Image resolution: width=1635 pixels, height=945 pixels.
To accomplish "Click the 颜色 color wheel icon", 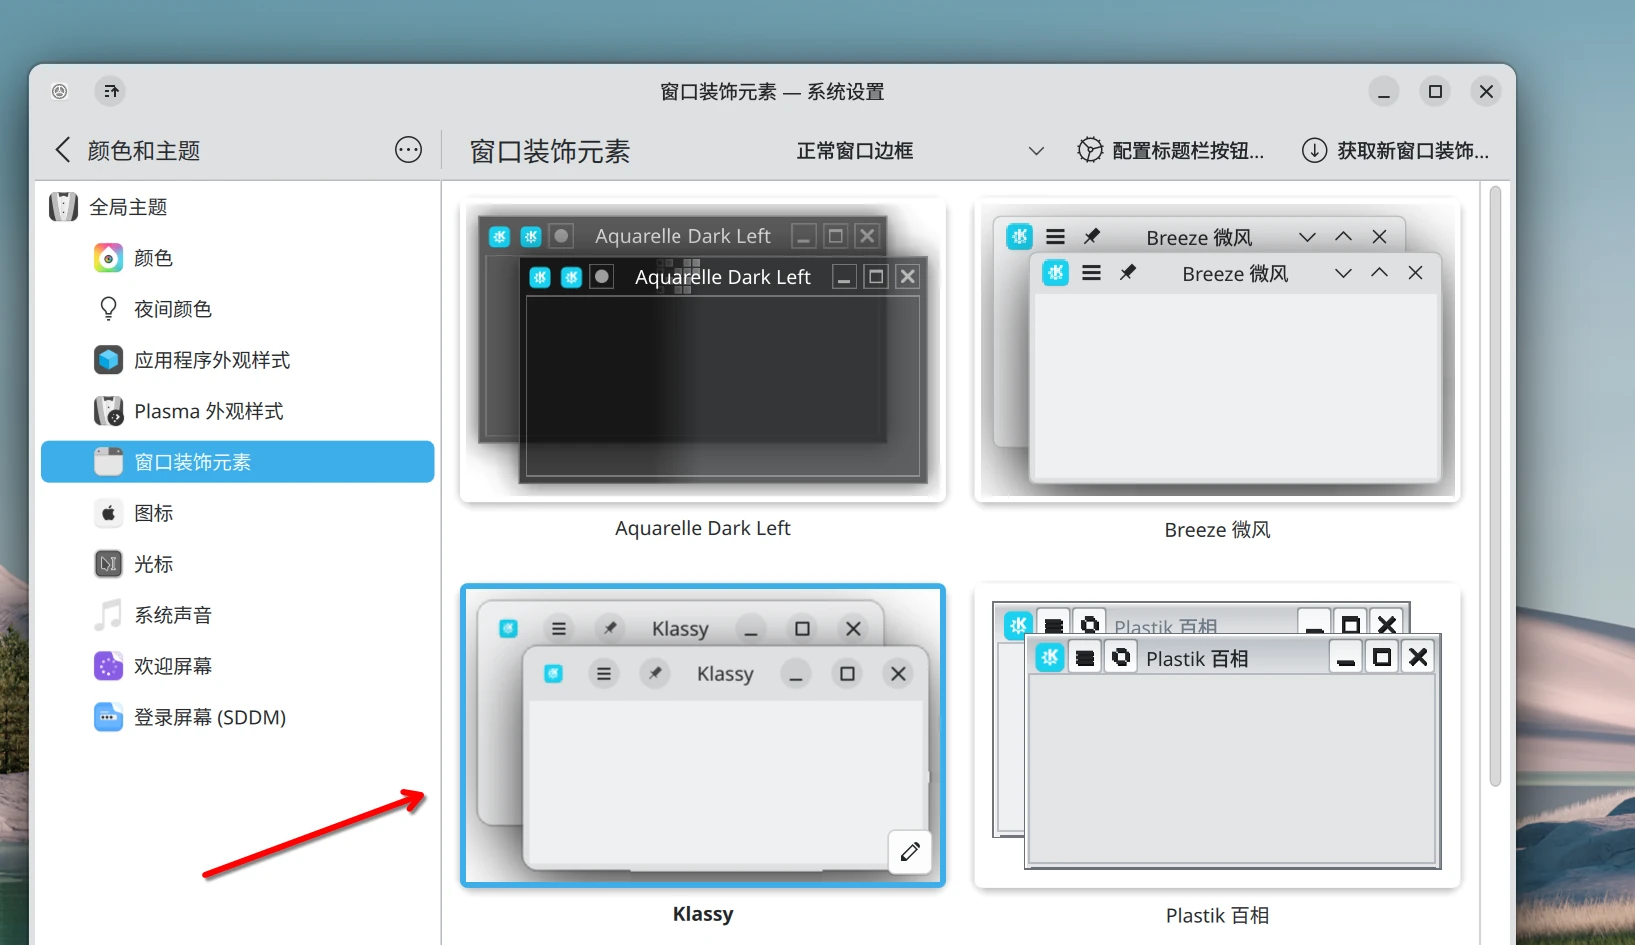I will click(108, 258).
